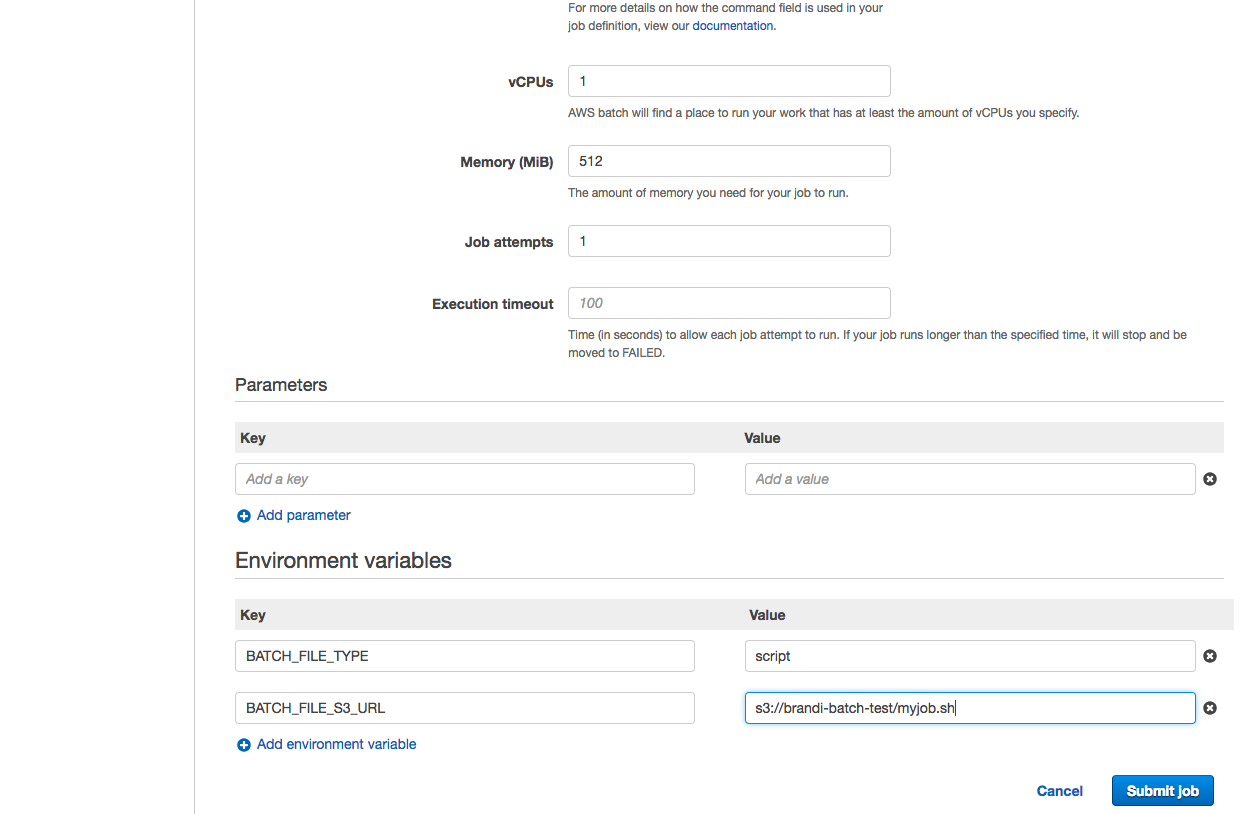Edit the BATCH_FILE_TYPE key field
This screenshot has width=1250, height=814.
pyautogui.click(x=464, y=656)
